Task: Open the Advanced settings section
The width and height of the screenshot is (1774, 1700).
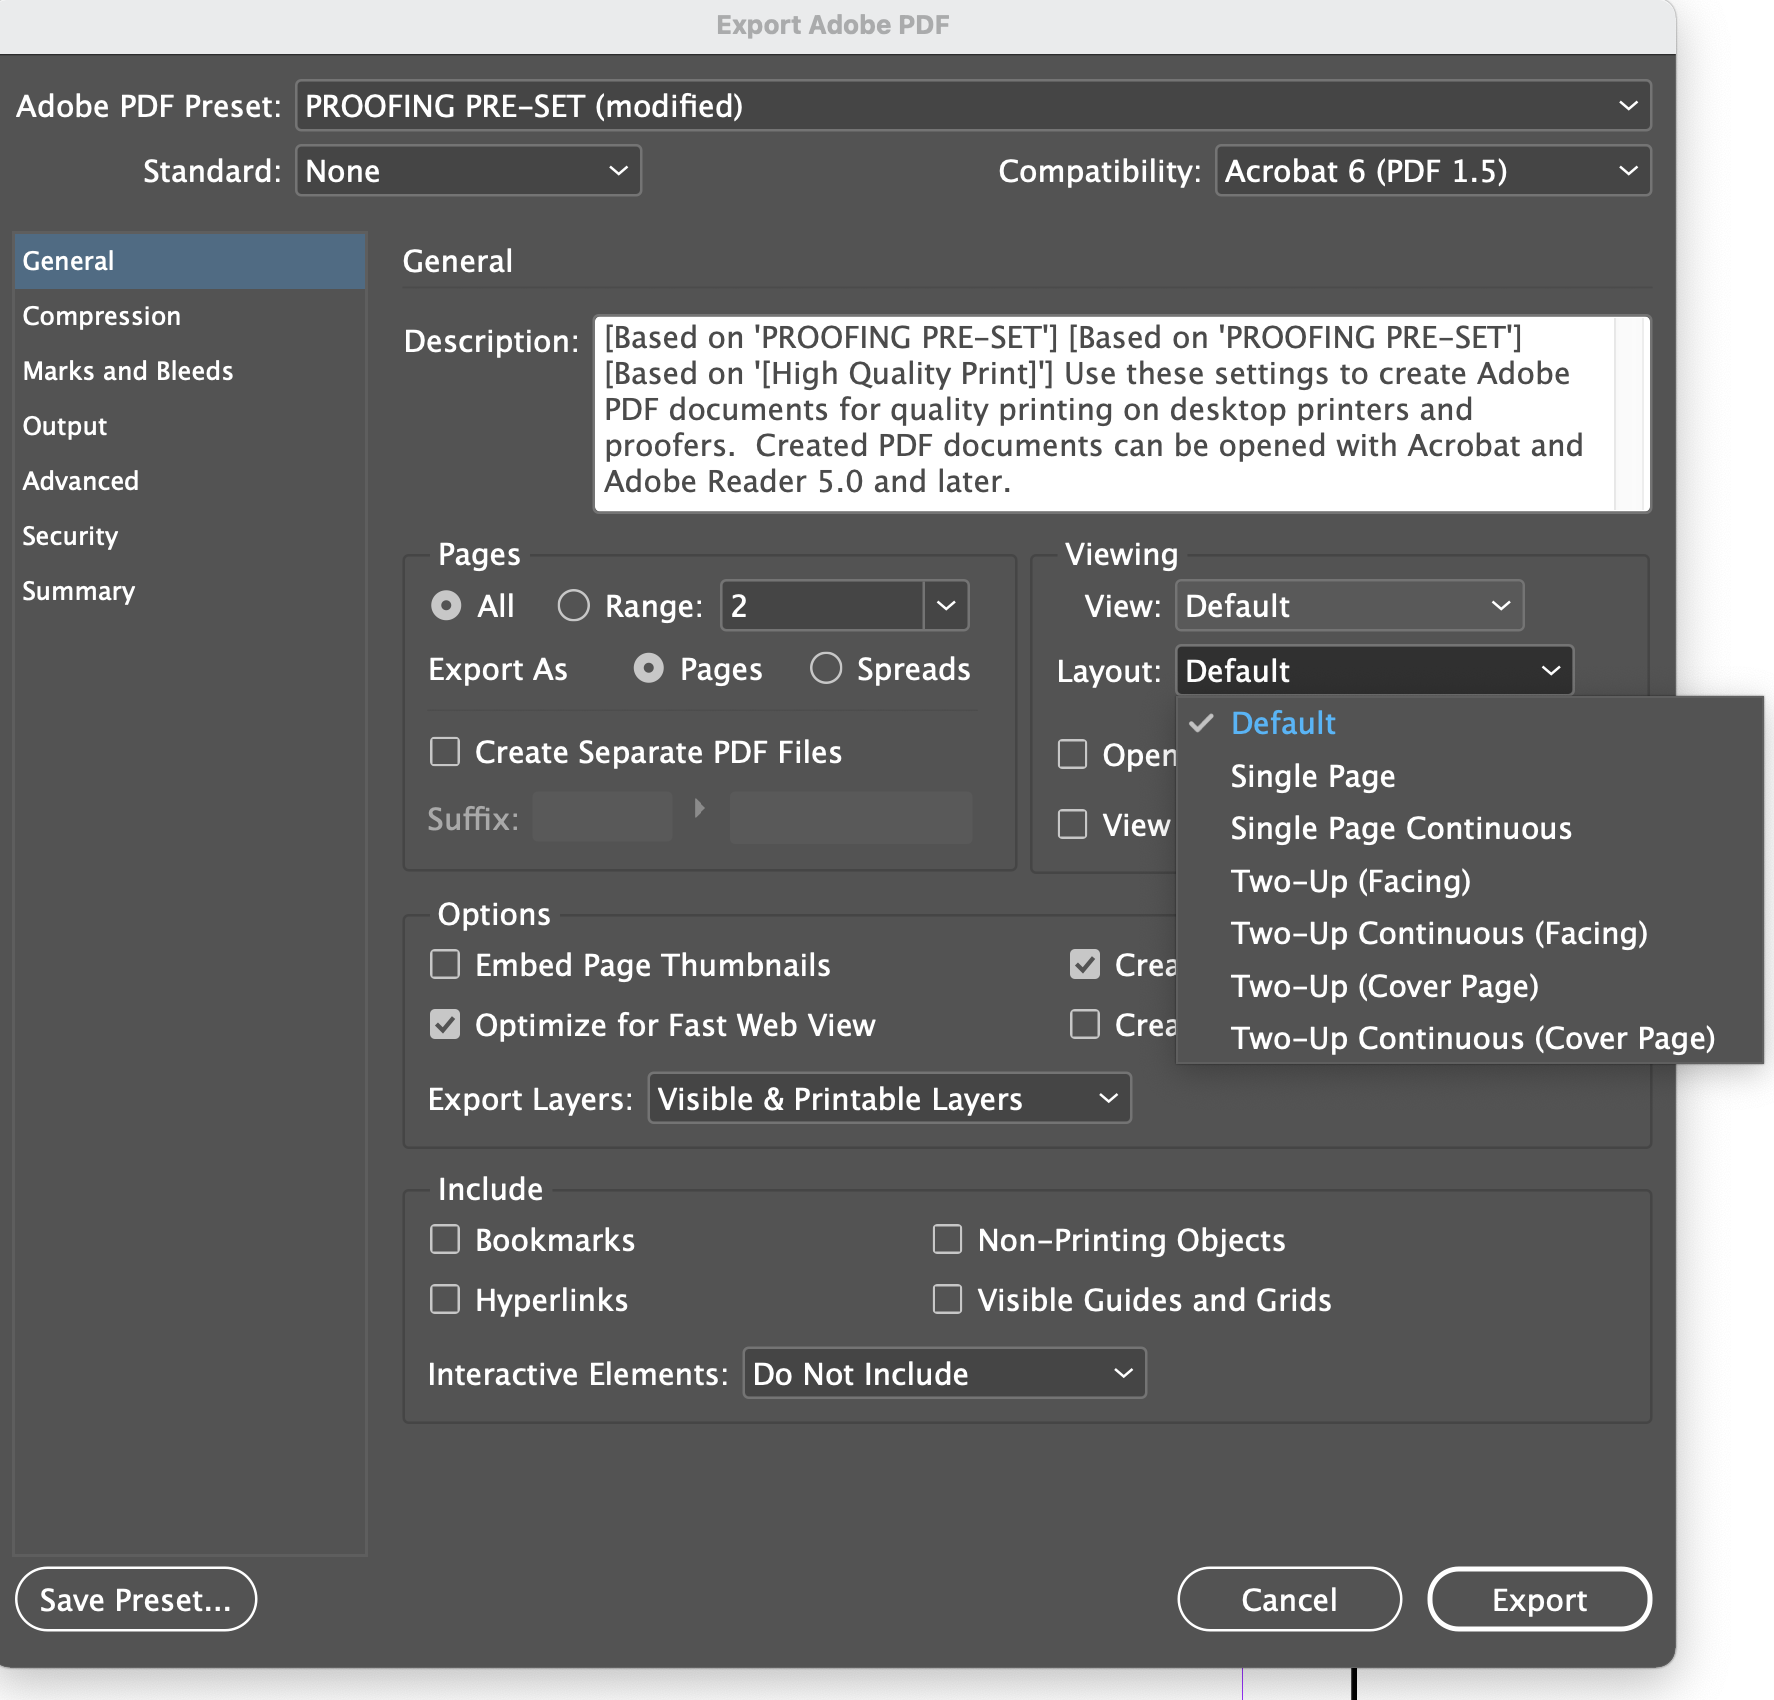Action: point(80,480)
